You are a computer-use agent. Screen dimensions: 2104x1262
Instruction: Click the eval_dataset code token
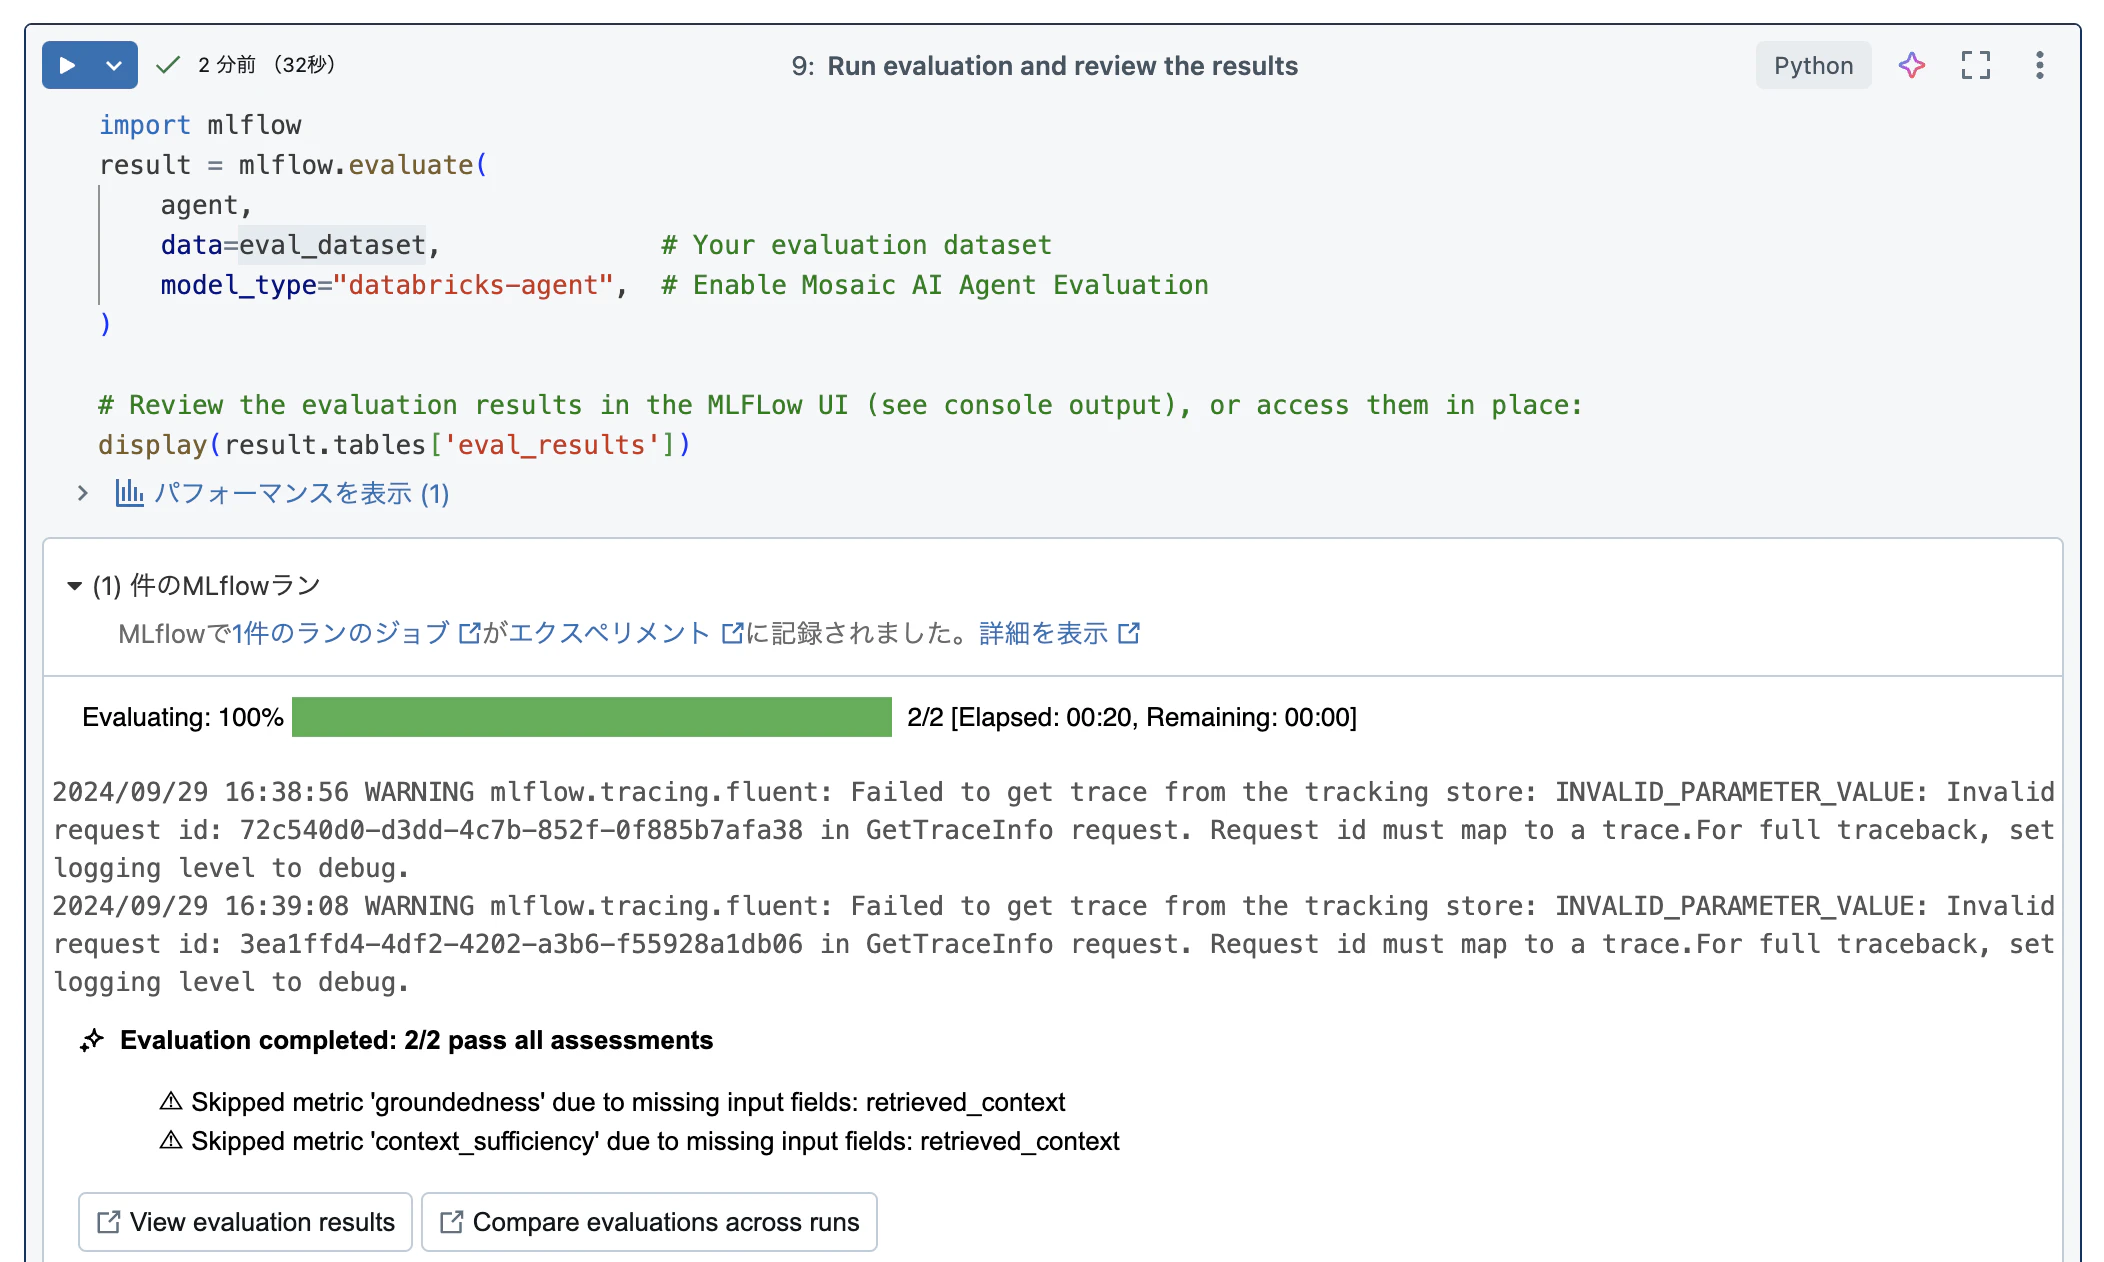click(332, 245)
